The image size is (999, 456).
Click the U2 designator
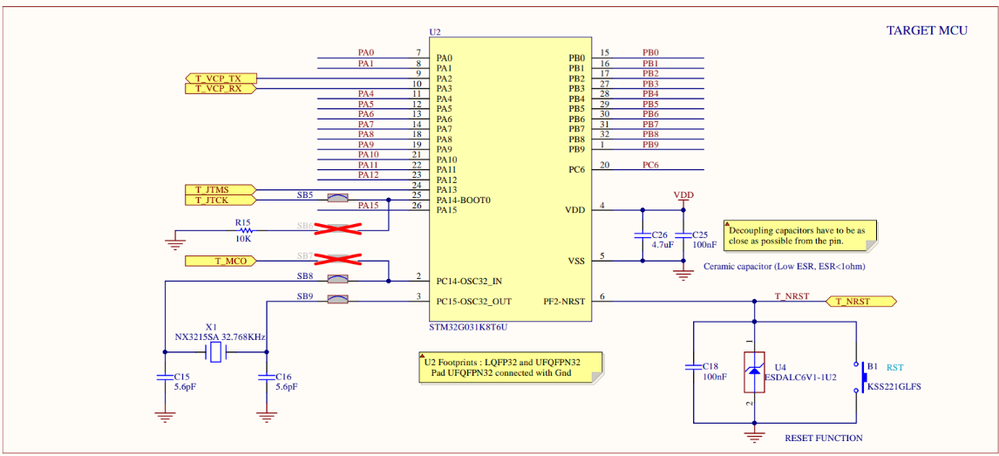(x=435, y=32)
